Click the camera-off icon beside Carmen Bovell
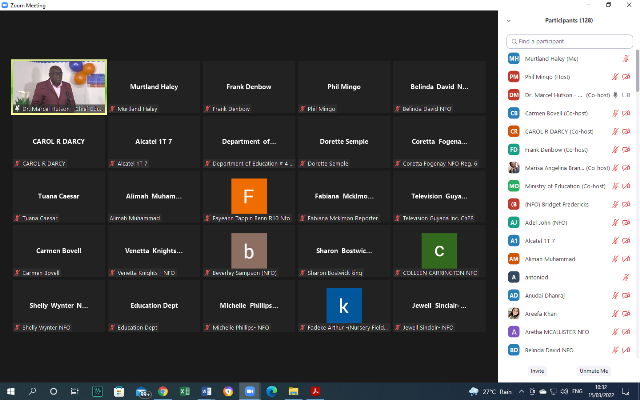 [626, 113]
